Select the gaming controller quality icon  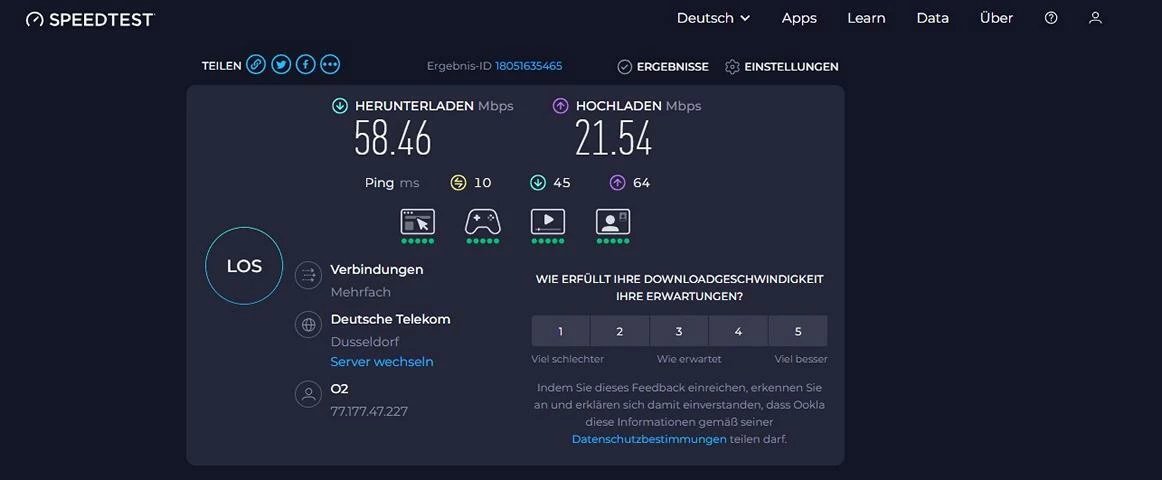tap(482, 222)
